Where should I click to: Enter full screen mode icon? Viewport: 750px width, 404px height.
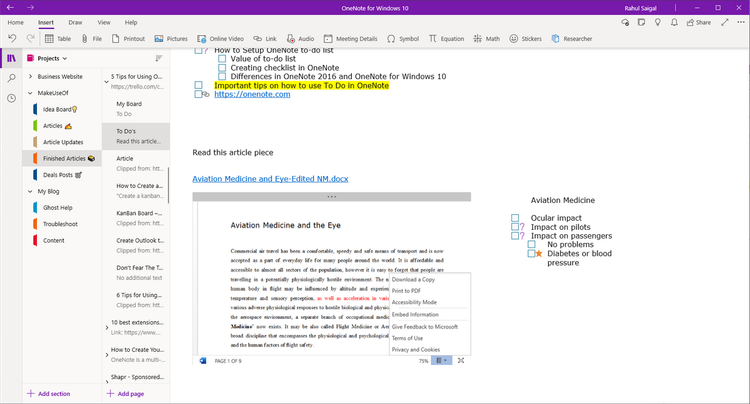pos(725,22)
